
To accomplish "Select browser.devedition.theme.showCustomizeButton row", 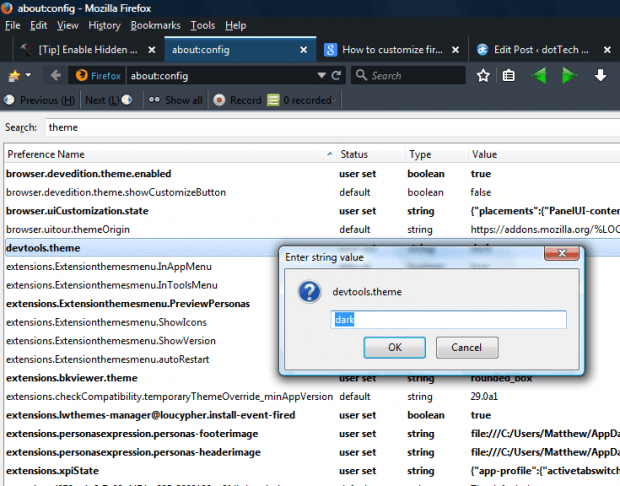I will point(312,192).
